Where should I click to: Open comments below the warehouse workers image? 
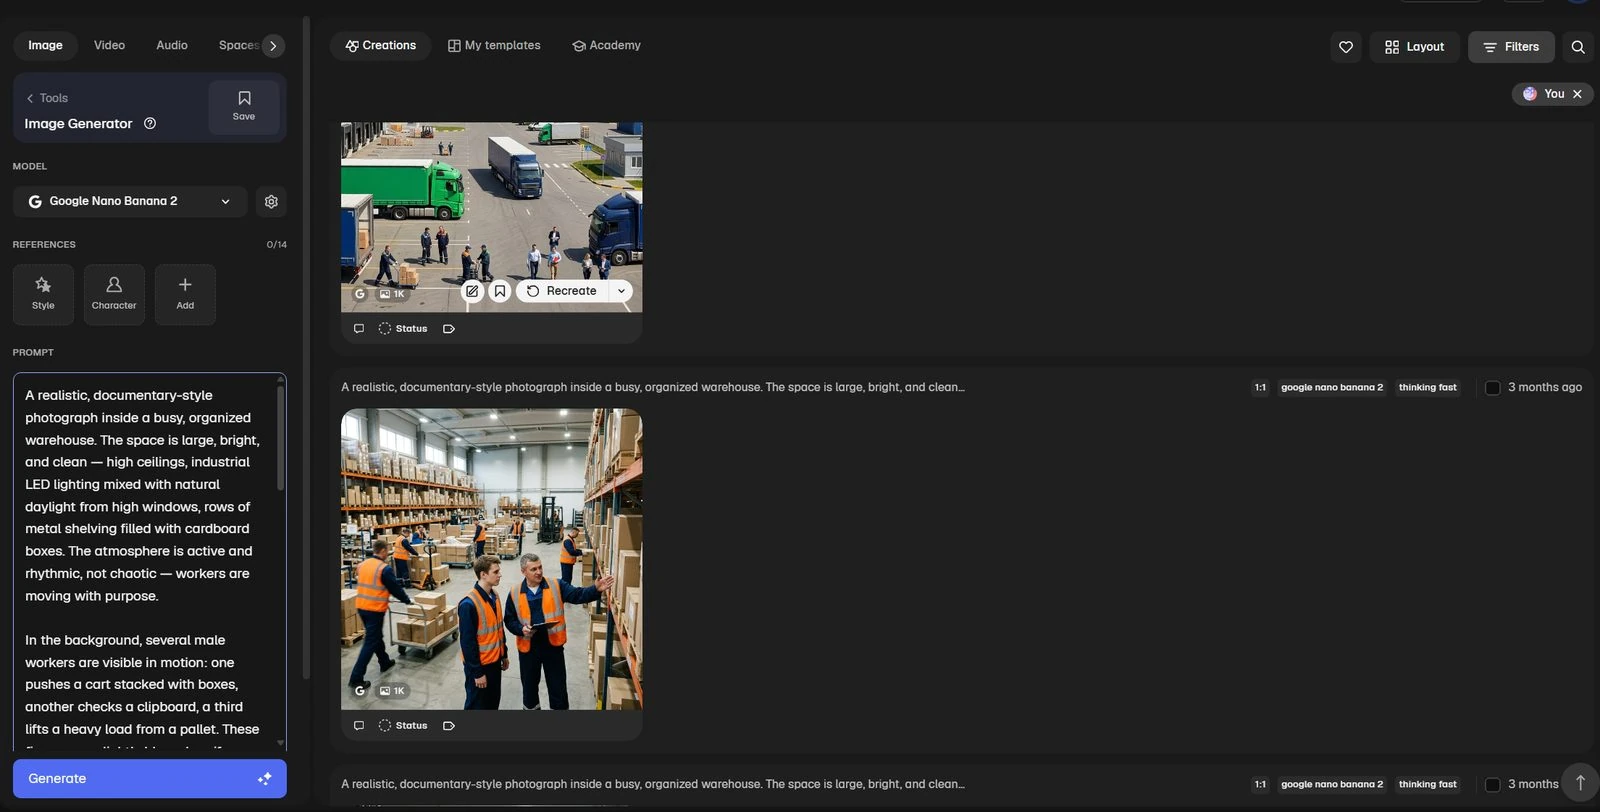click(x=359, y=726)
